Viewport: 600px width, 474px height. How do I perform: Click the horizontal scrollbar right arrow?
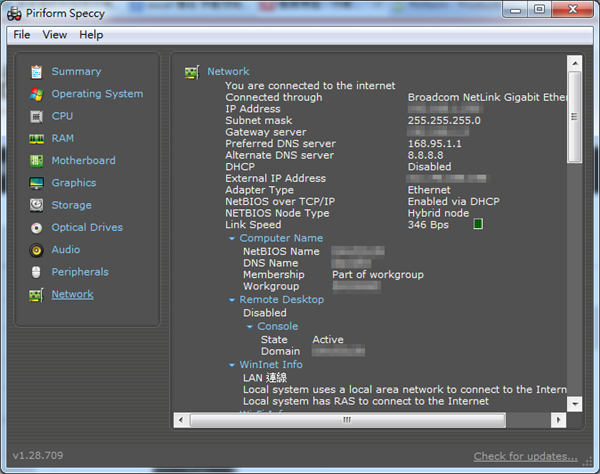click(x=559, y=420)
